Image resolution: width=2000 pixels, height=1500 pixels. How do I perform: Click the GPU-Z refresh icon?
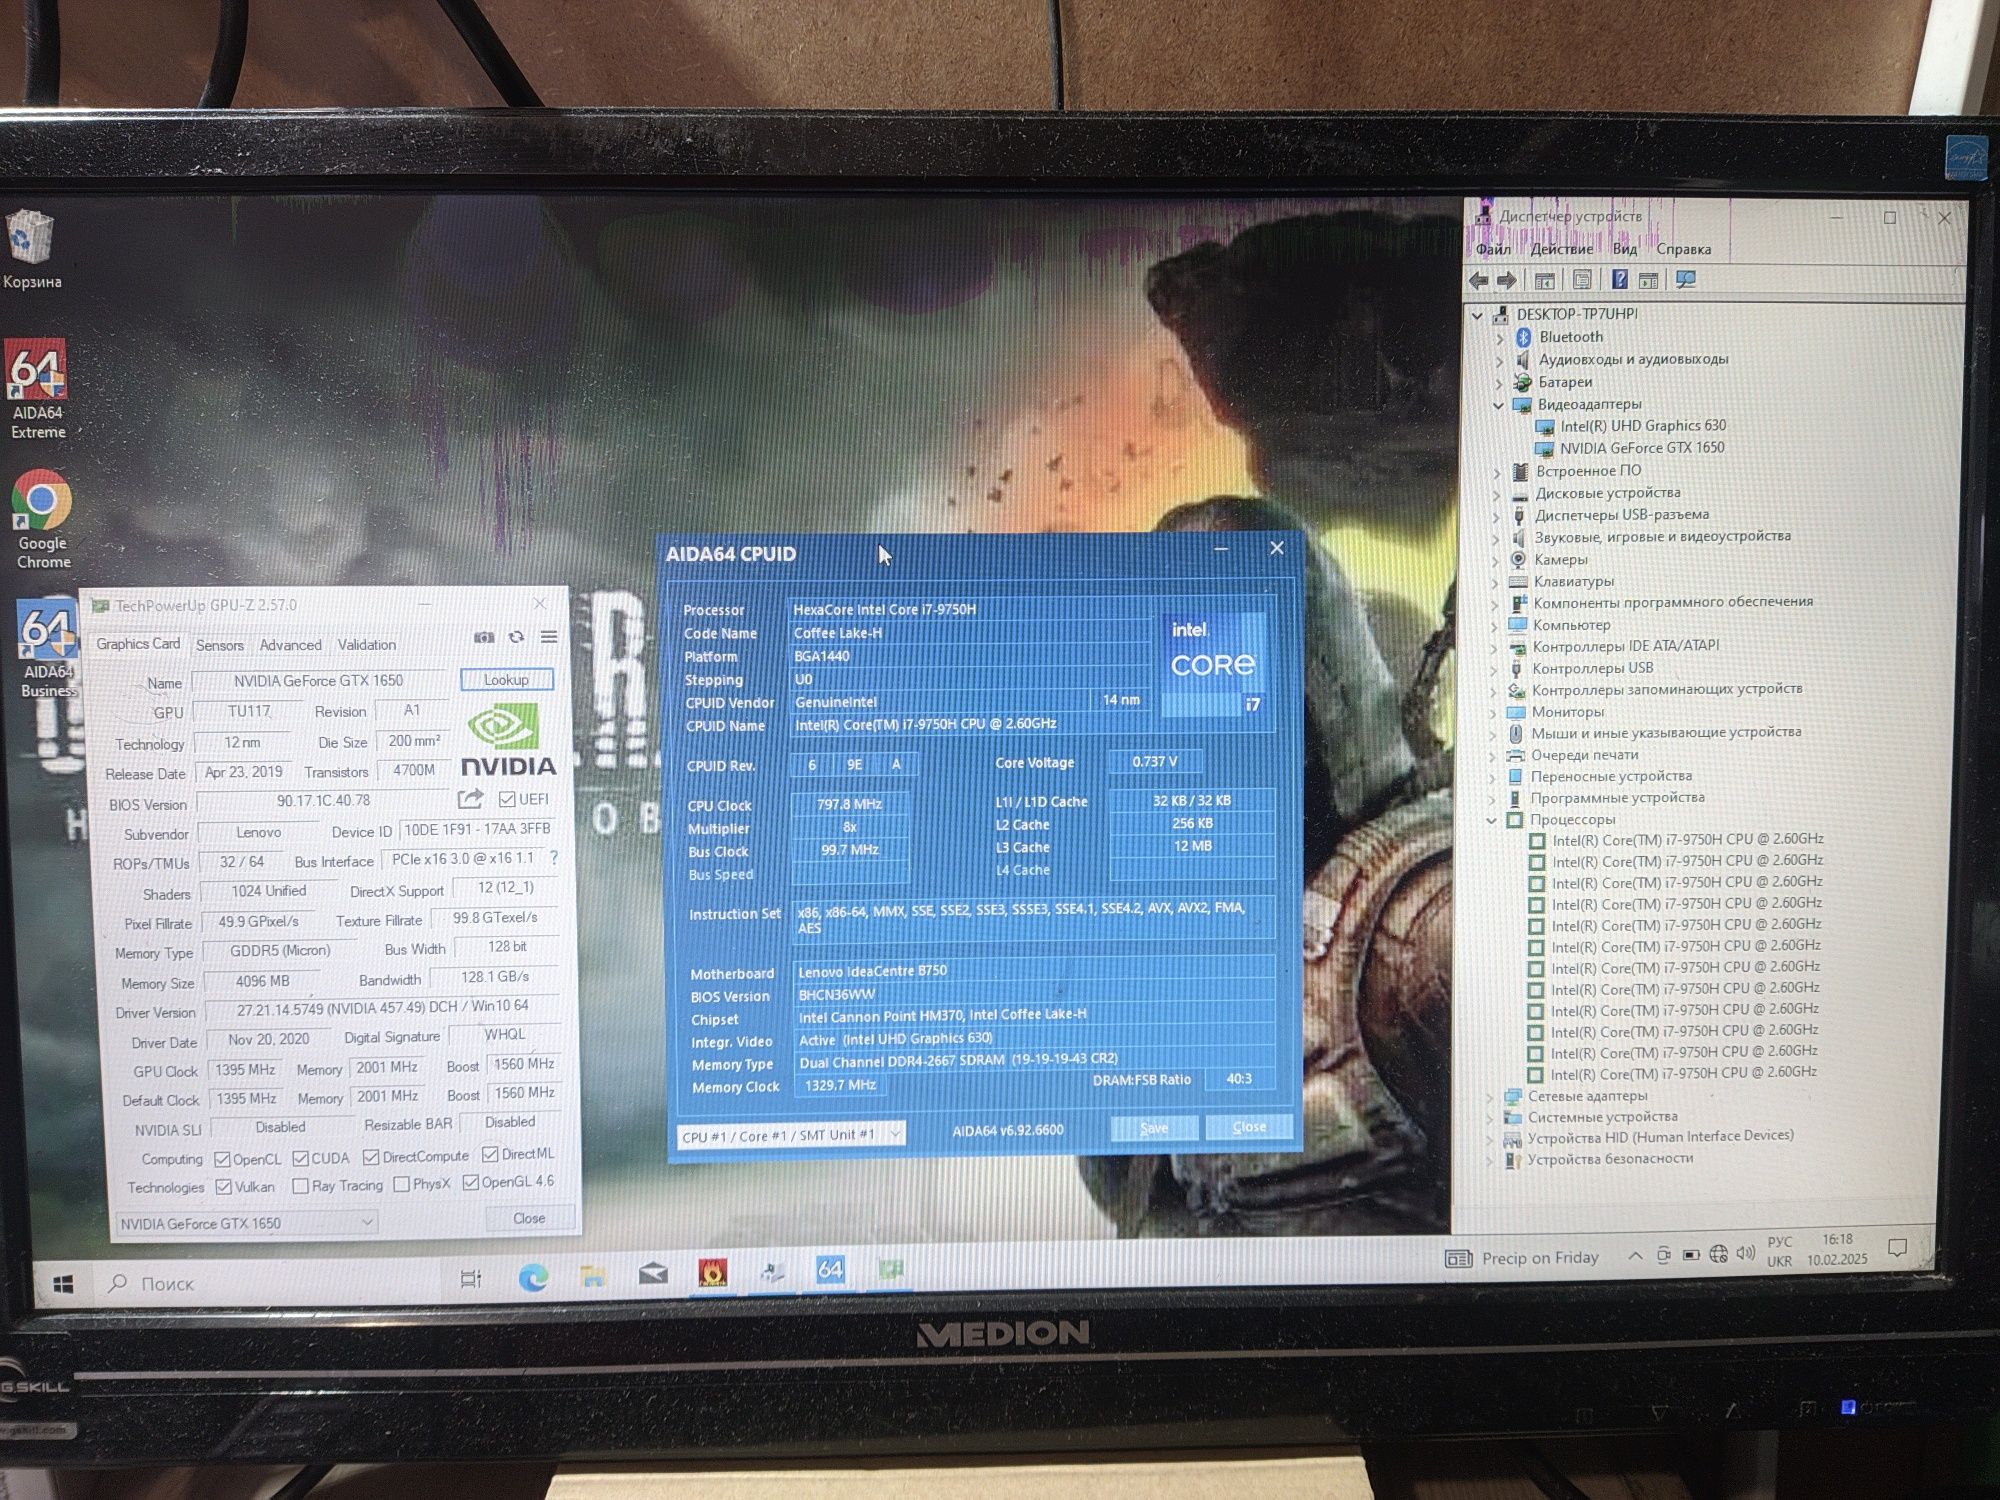[x=516, y=637]
